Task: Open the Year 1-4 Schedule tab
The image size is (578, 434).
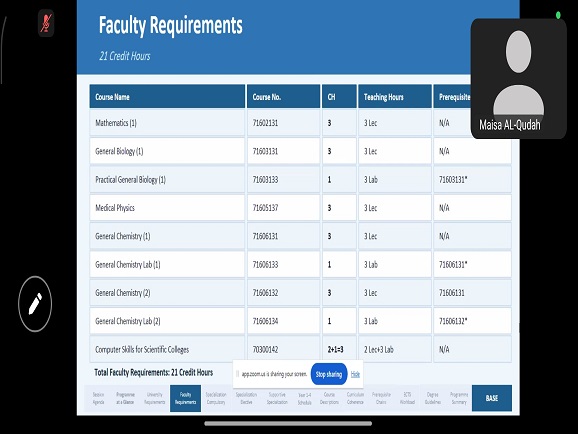Action: point(304,398)
